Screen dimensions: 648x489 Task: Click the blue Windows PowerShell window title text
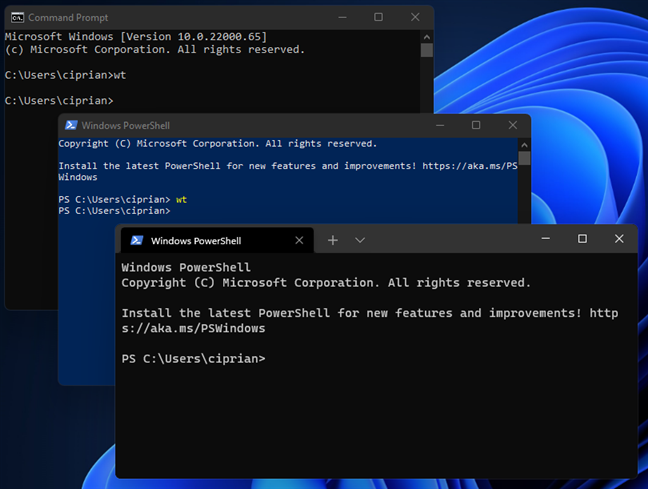[x=126, y=126]
